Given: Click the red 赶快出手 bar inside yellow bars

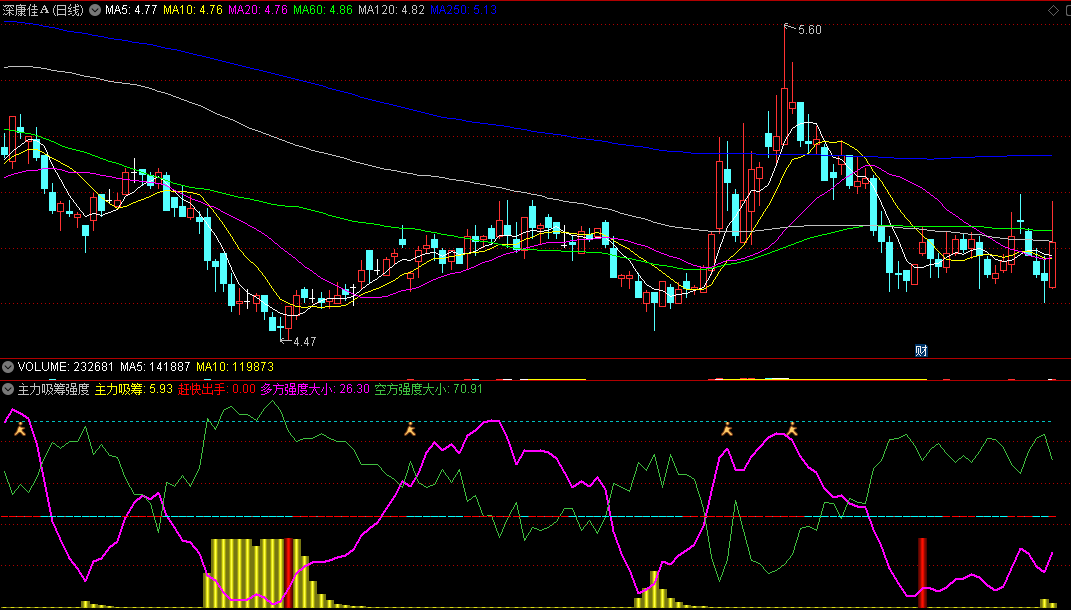Looking at the screenshot, I should click(288, 572).
